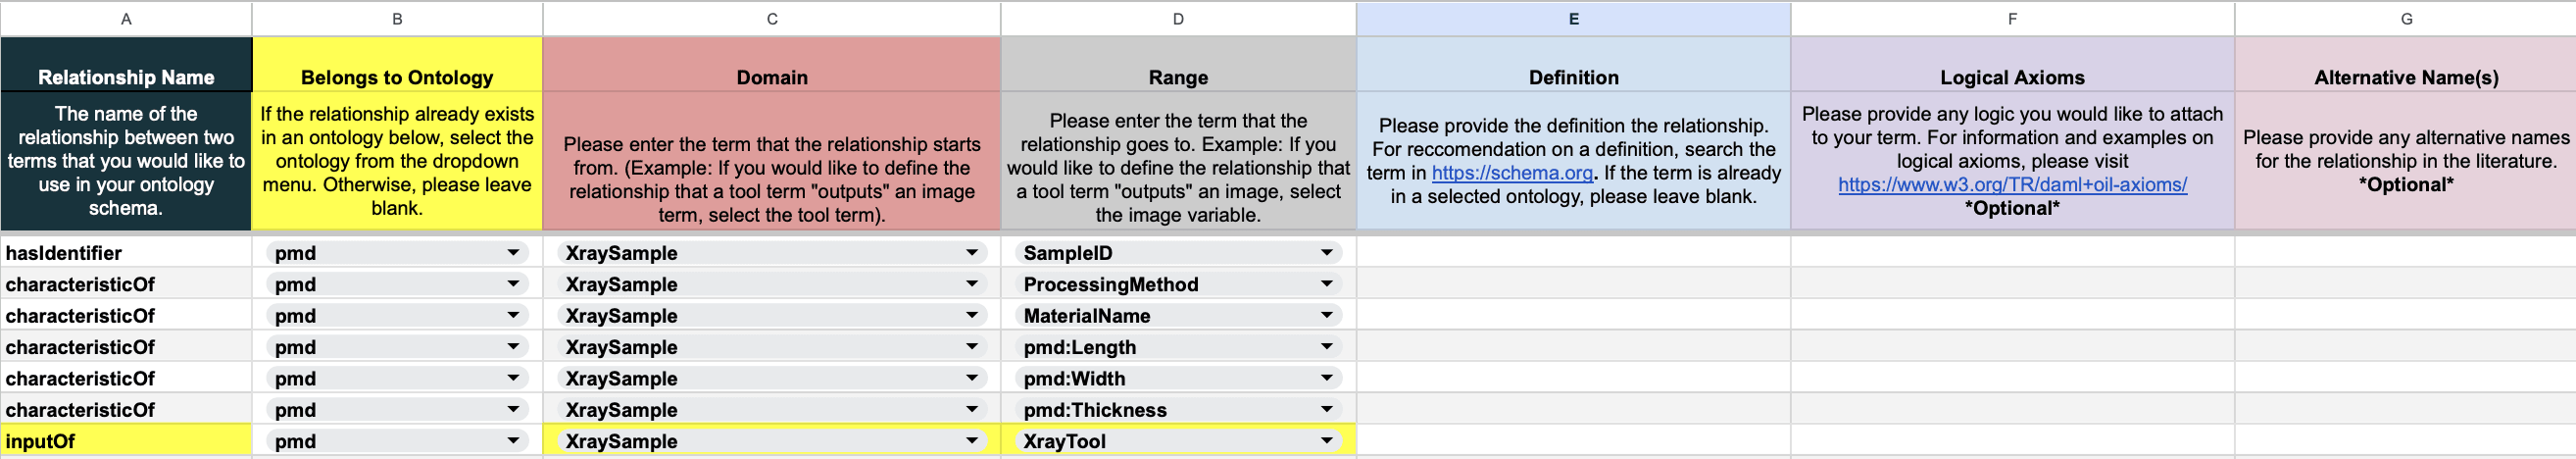Open pmd ontology dropdown in hasIdentifier row
Screen dimensions: 2576x459
pos(513,253)
